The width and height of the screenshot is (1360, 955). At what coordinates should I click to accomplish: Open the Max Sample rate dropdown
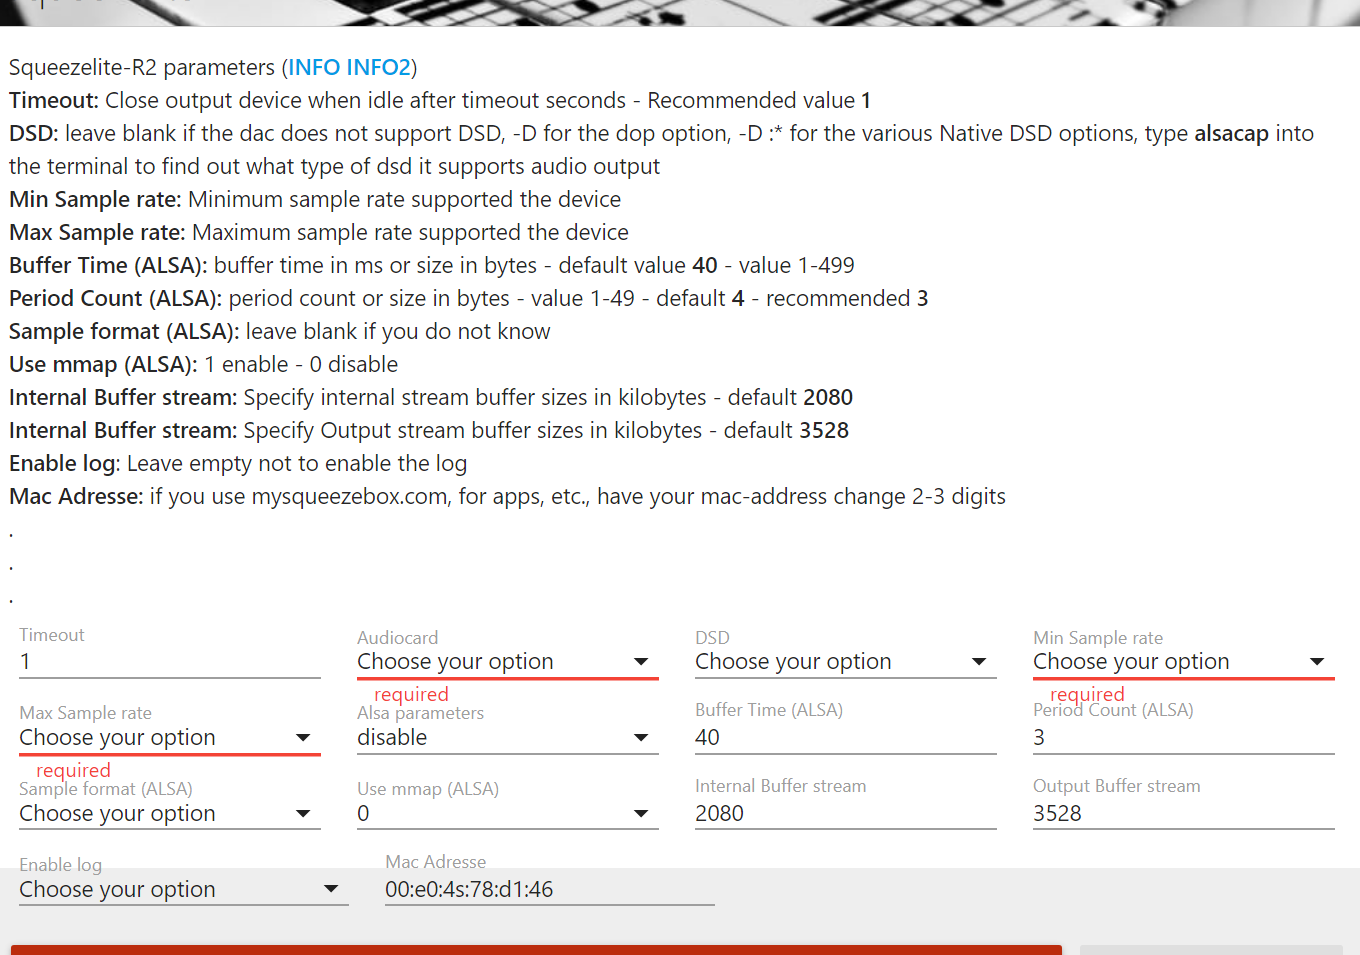170,738
